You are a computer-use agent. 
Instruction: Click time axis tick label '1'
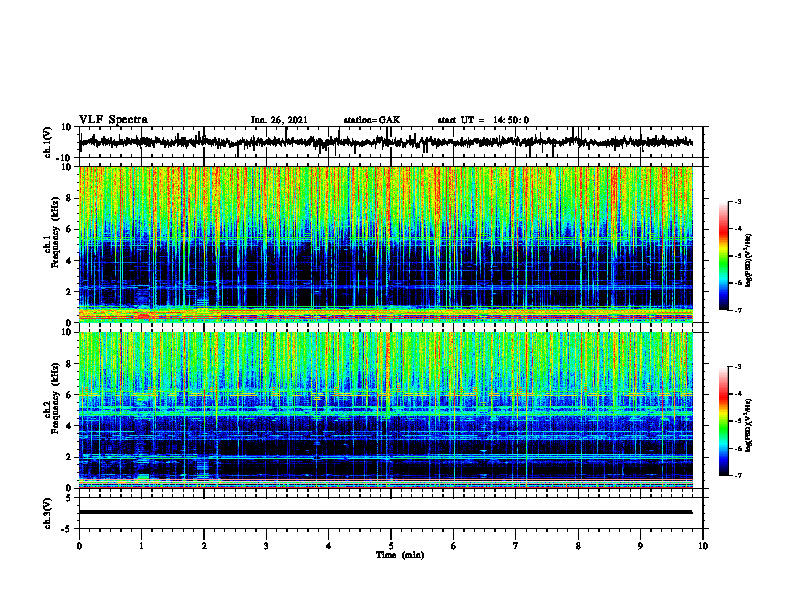[x=141, y=546]
